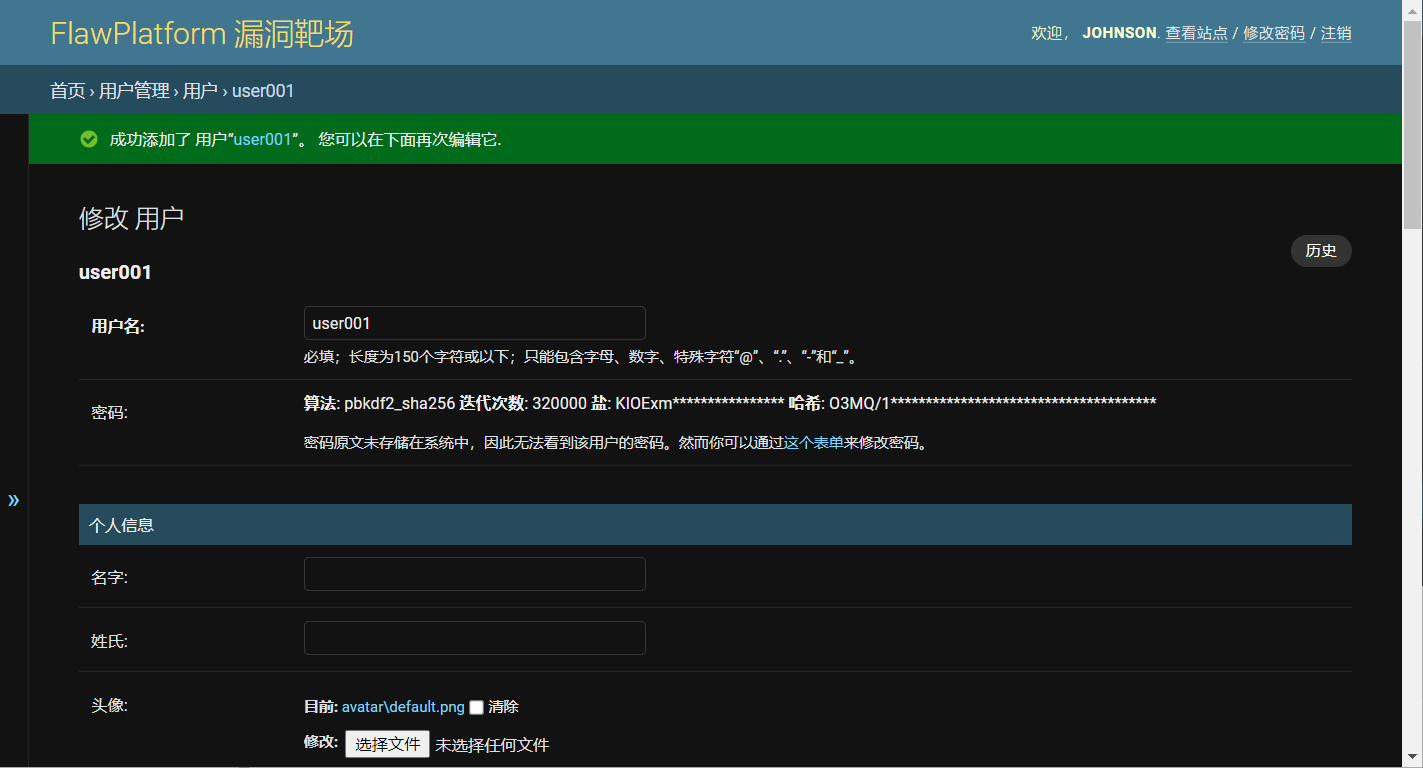Go to 用户管理 in the breadcrumb

pyautogui.click(x=134, y=91)
